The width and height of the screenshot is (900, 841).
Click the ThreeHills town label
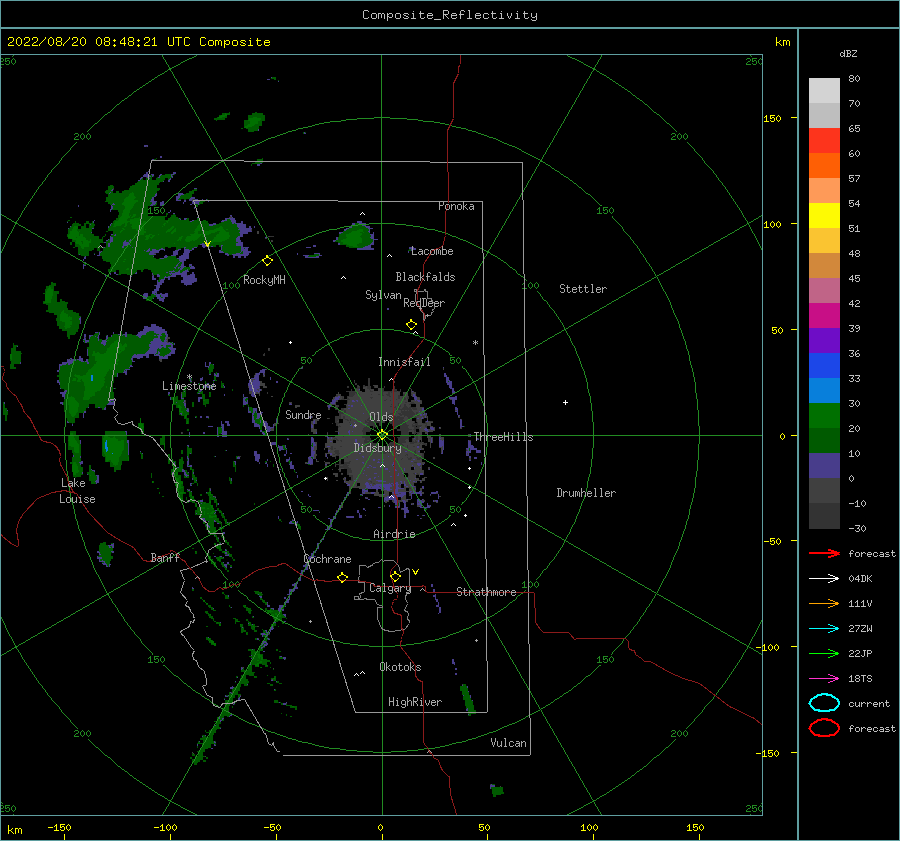point(503,437)
